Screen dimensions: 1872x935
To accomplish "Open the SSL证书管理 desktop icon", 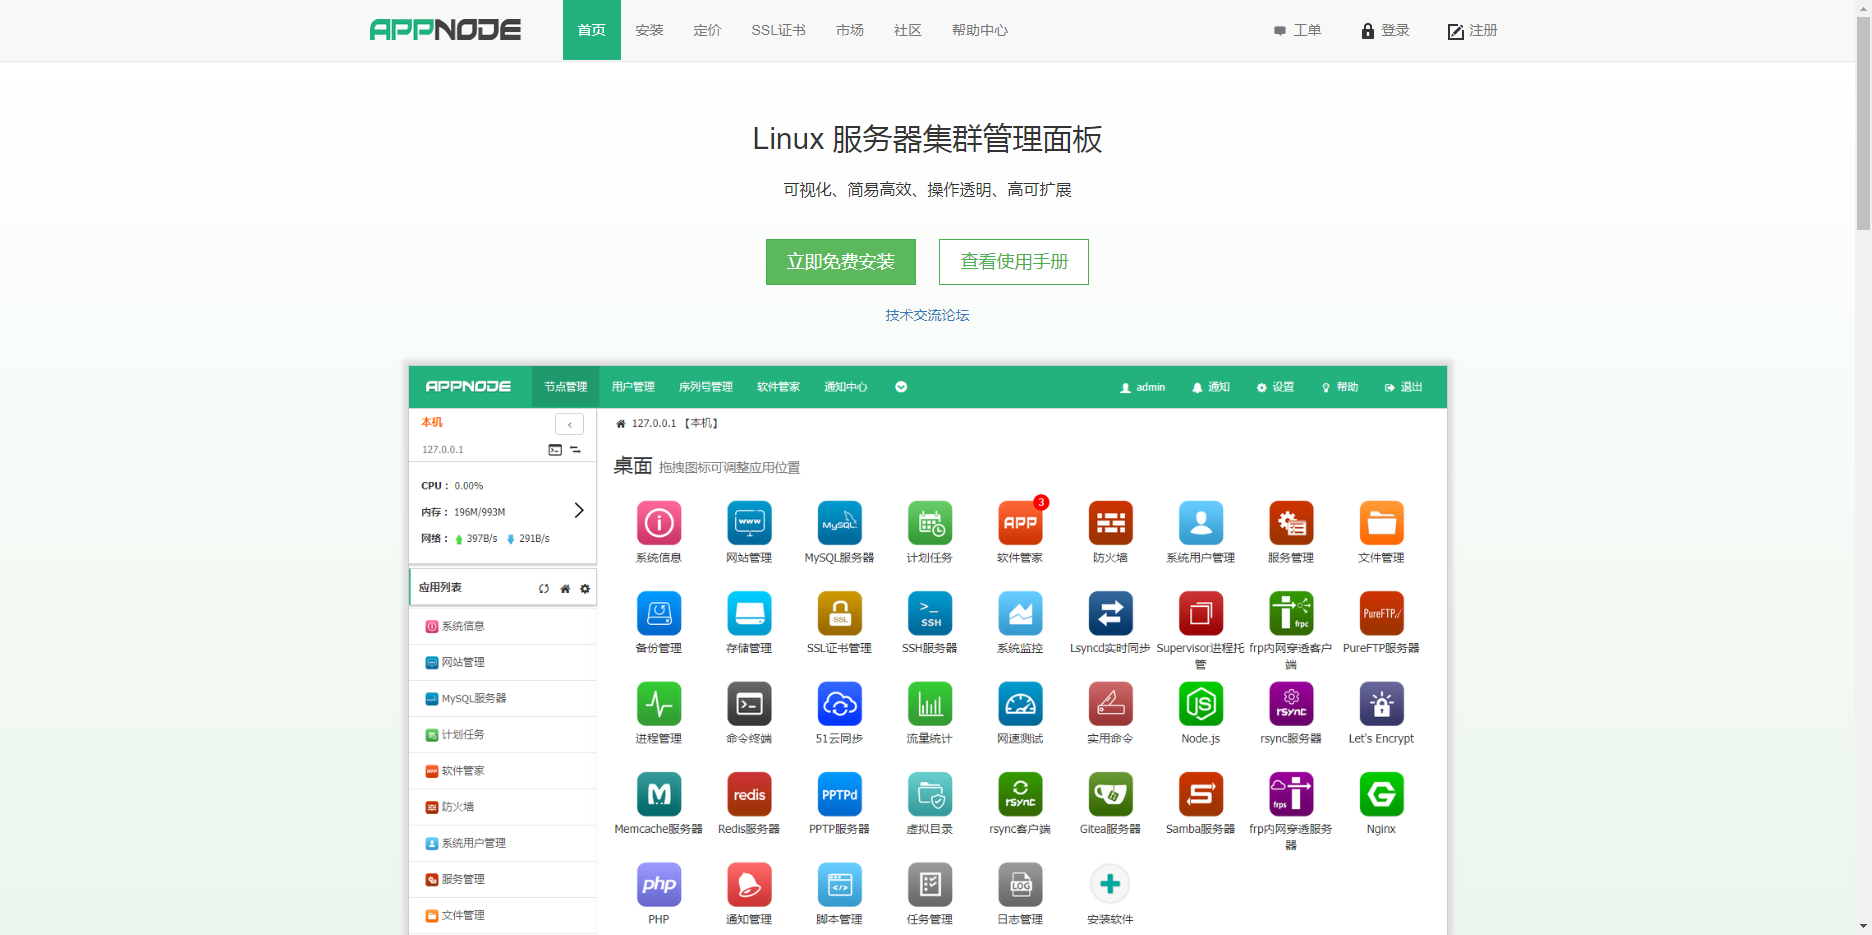I will [x=840, y=613].
